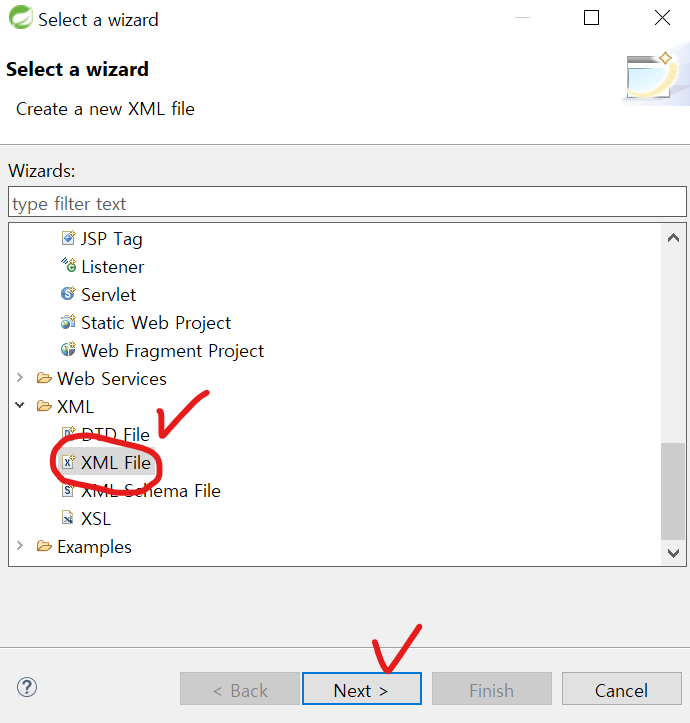Select the Listener wizard icon
The image size is (690, 723).
pyautogui.click(x=68, y=266)
